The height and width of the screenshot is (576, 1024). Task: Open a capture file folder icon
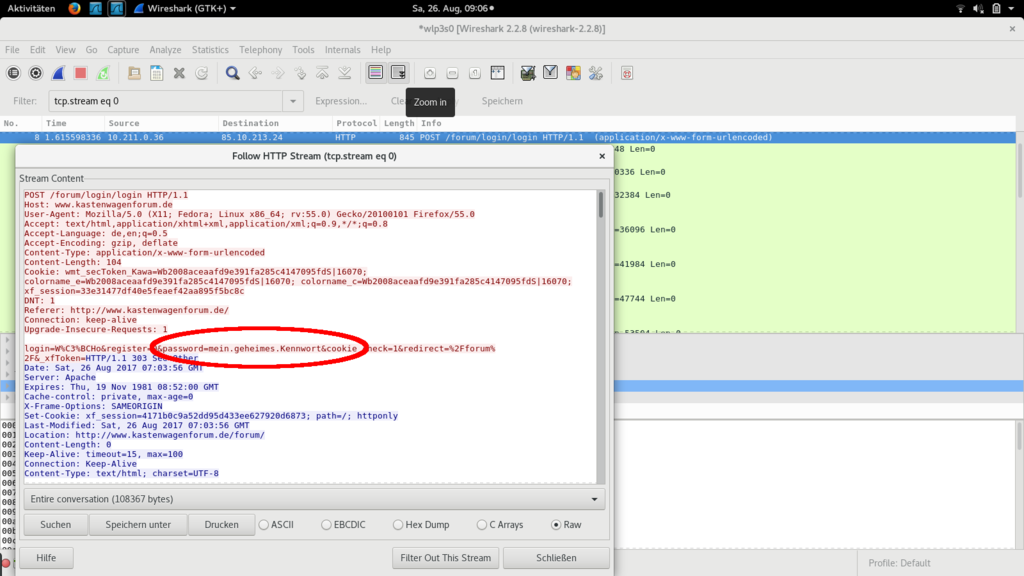134,73
